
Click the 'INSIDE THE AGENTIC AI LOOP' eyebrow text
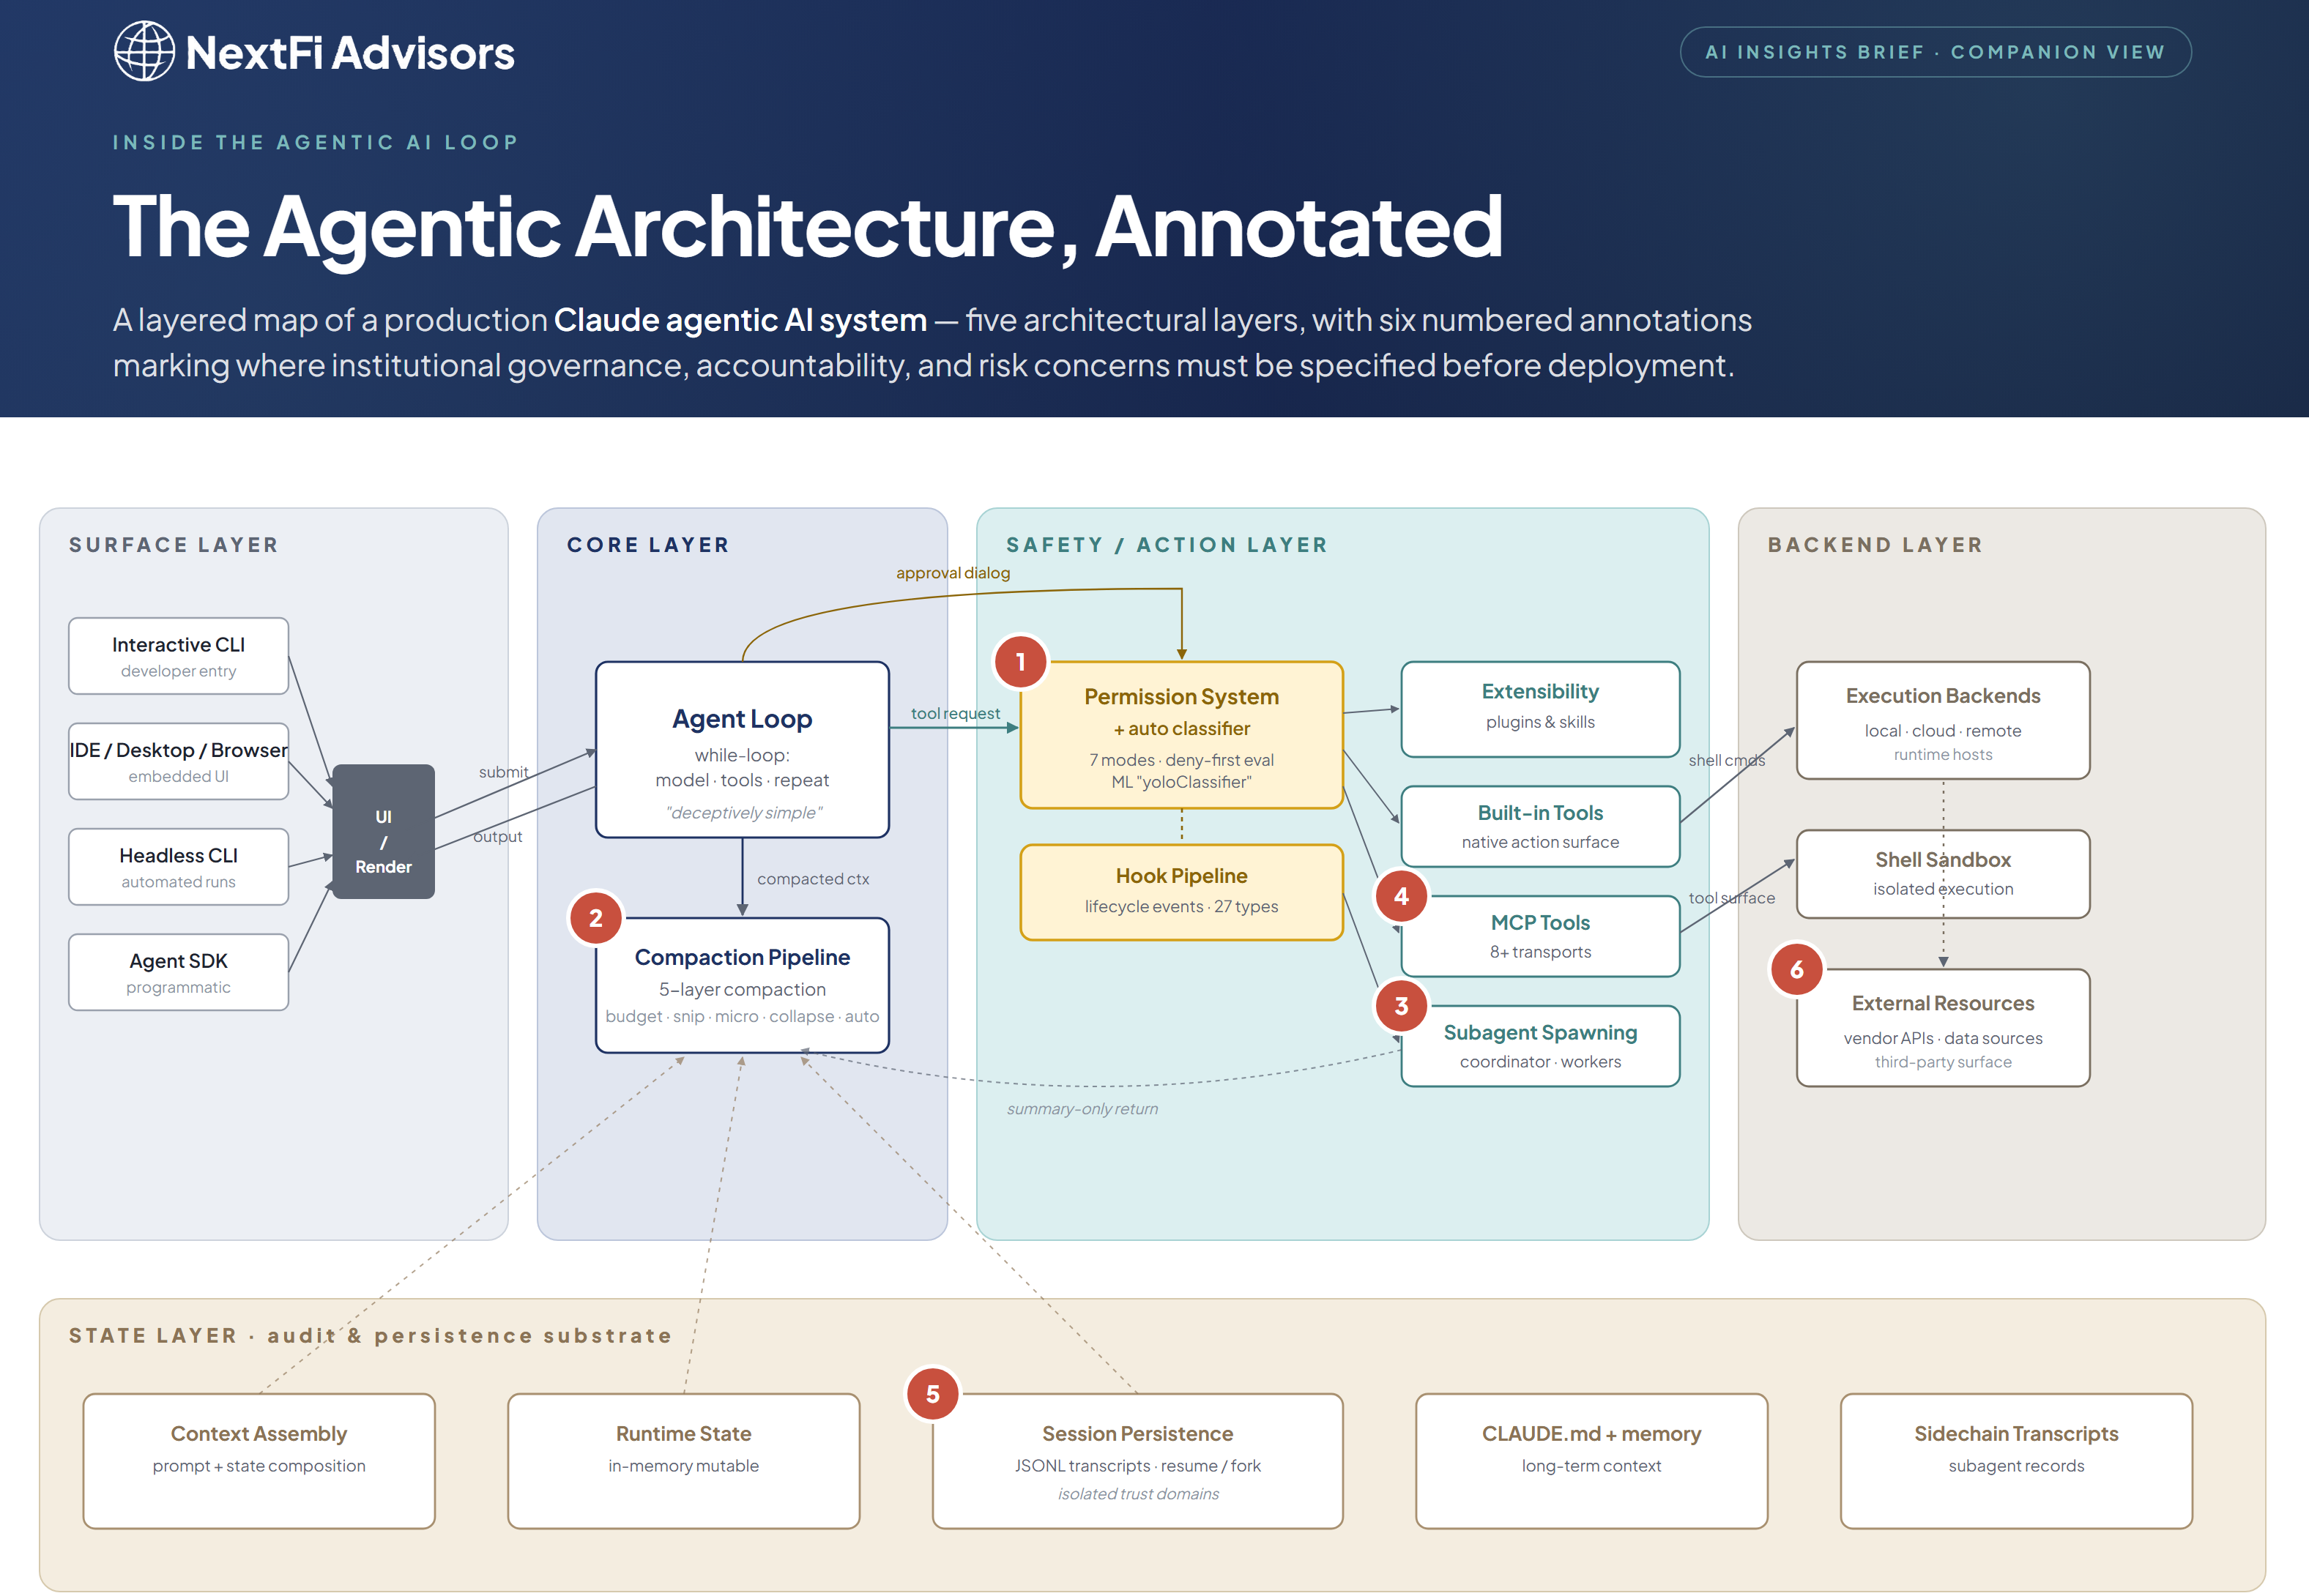[316, 142]
